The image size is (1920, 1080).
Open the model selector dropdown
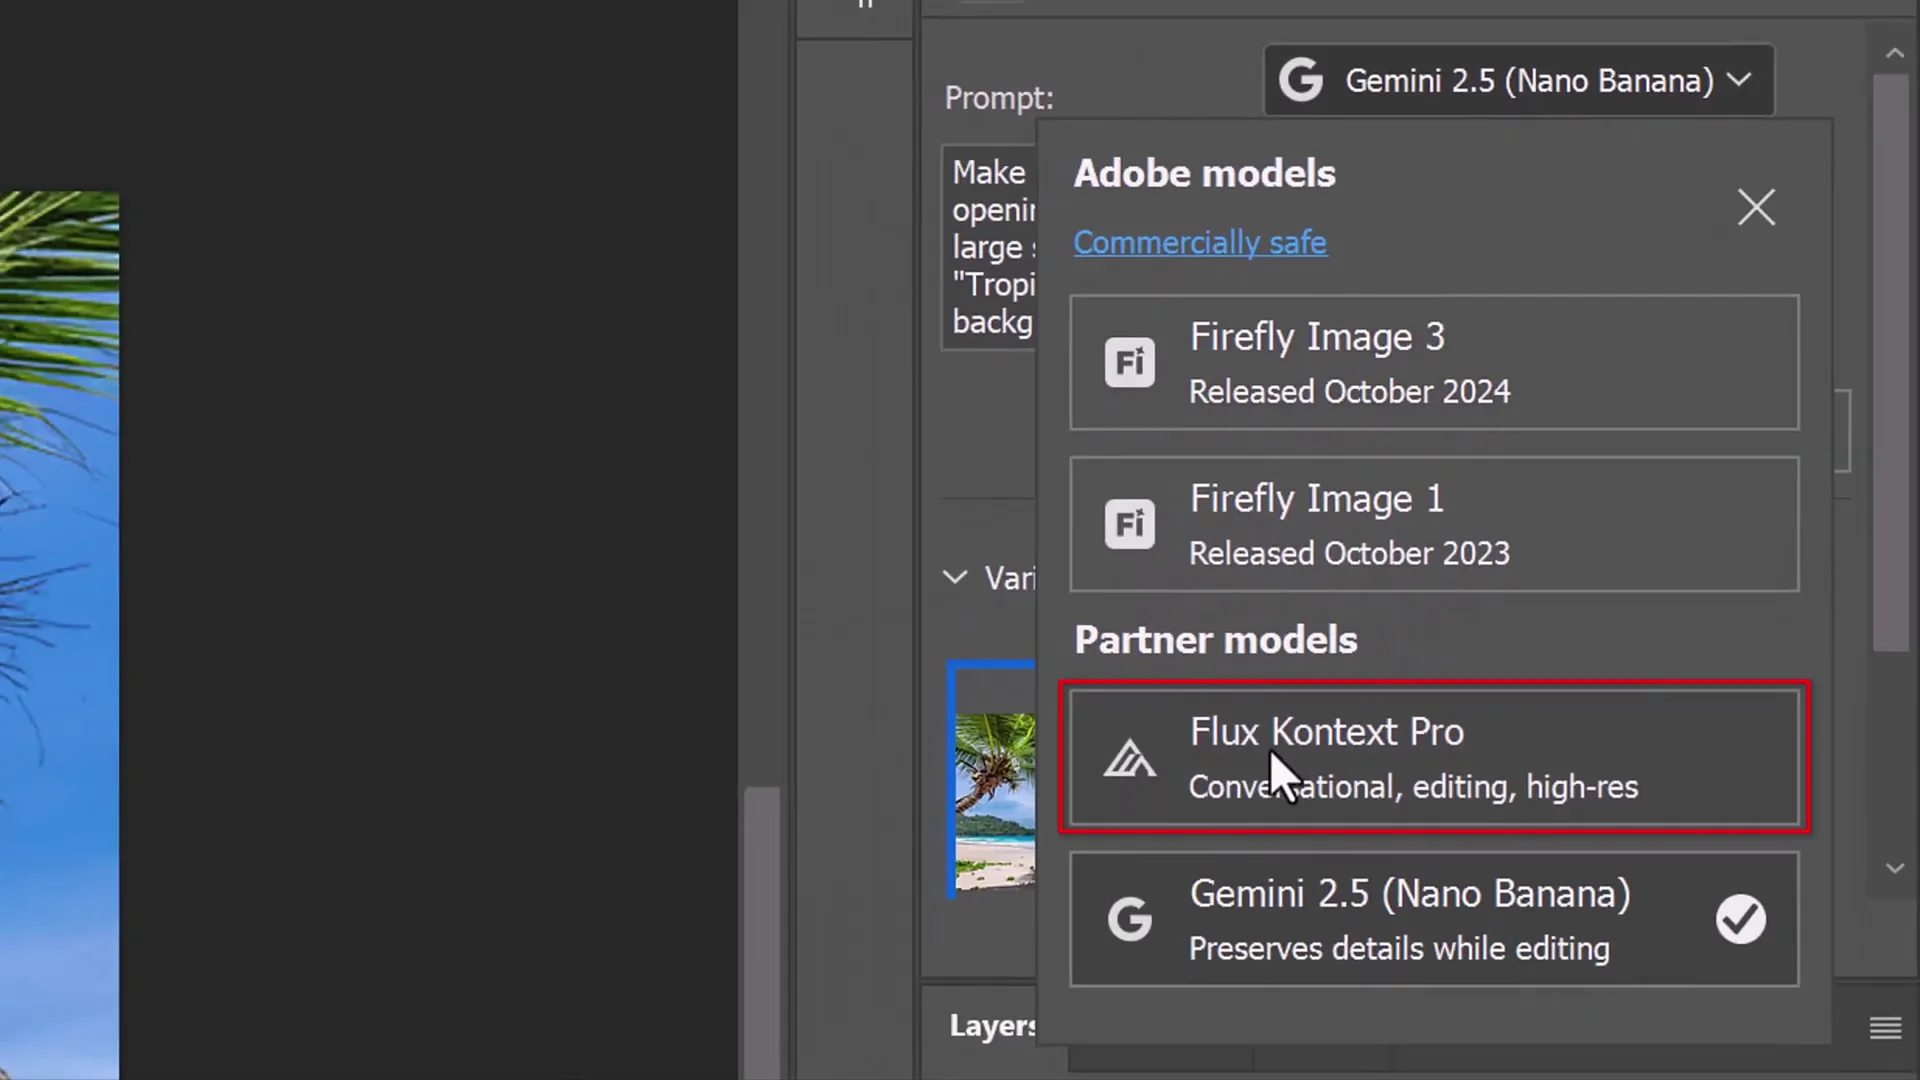pos(1518,80)
